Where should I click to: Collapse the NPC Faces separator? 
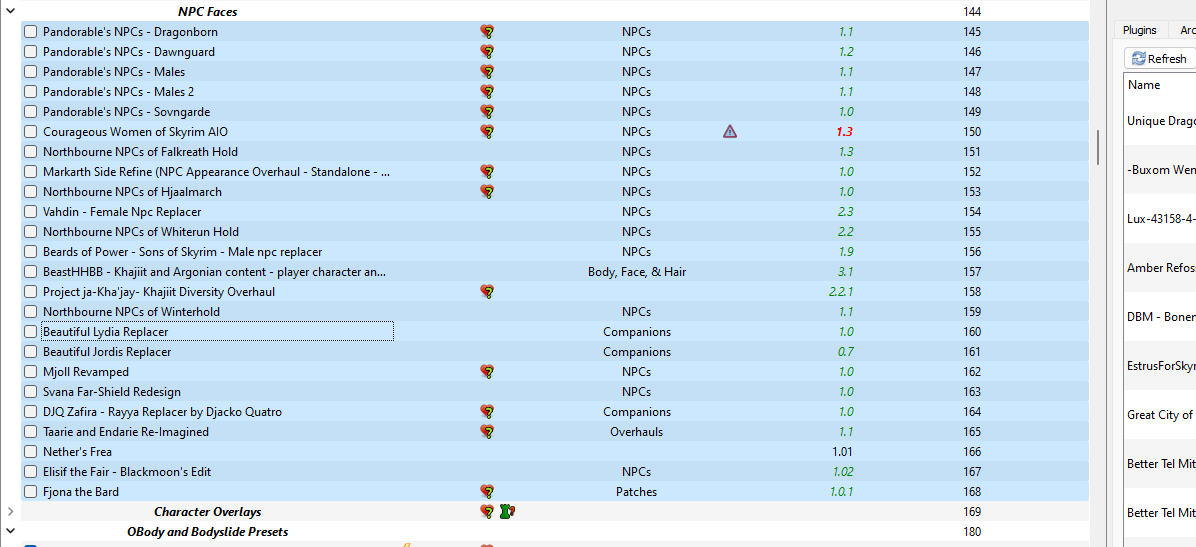tap(11, 11)
